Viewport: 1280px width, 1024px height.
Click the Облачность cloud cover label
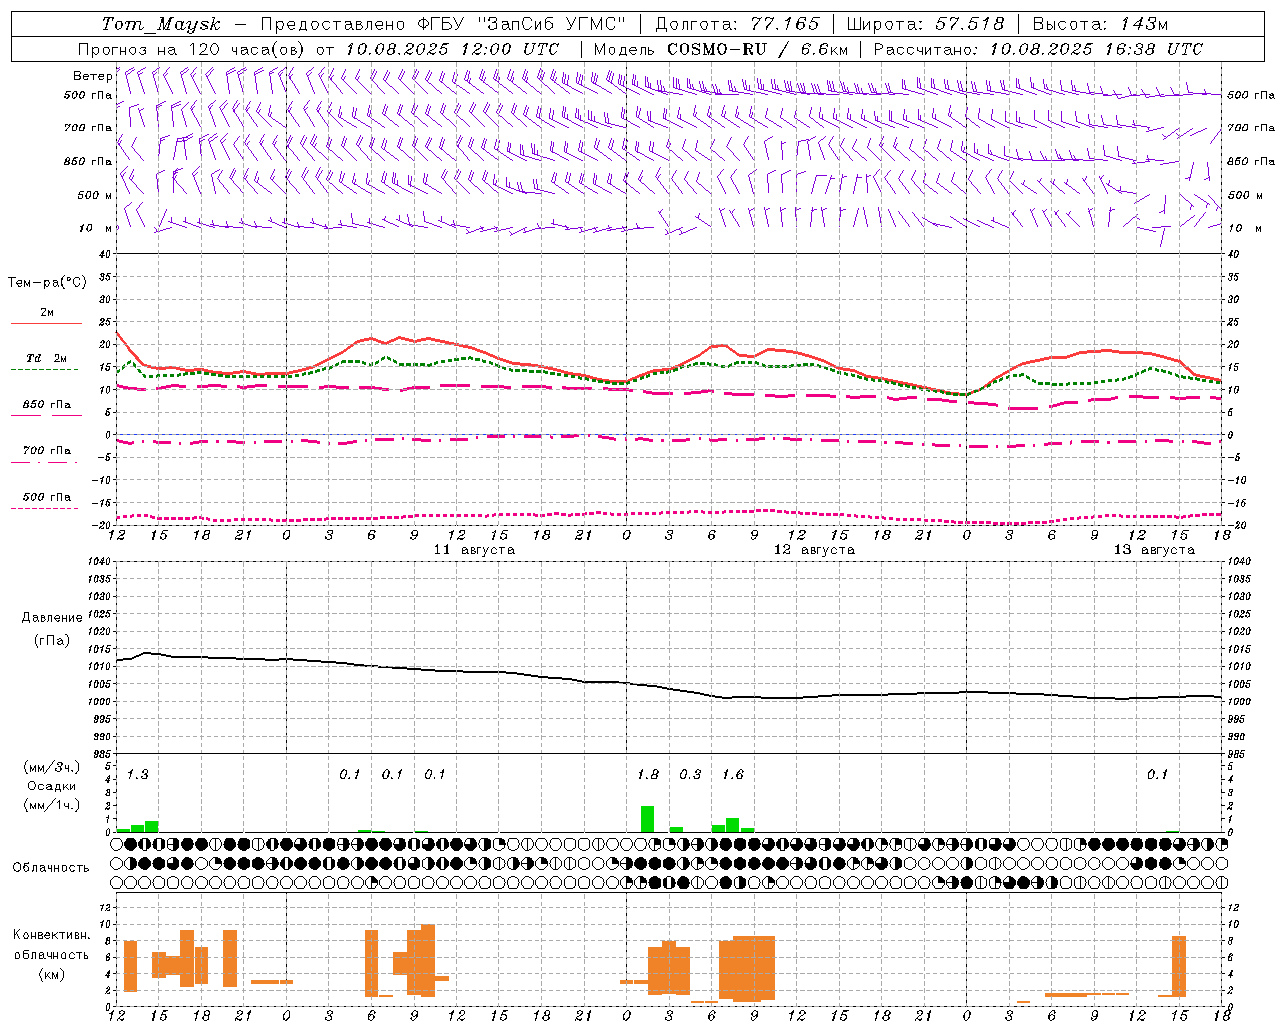coord(51,868)
